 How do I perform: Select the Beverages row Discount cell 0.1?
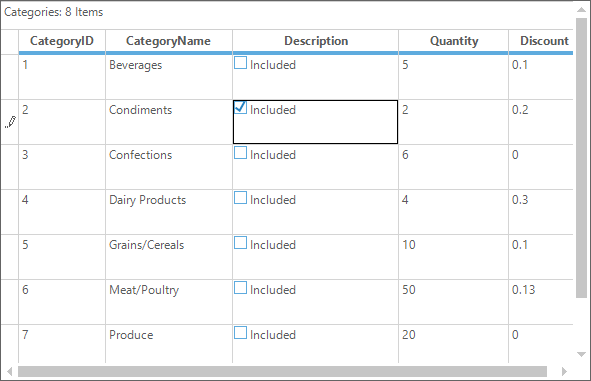pyautogui.click(x=541, y=77)
